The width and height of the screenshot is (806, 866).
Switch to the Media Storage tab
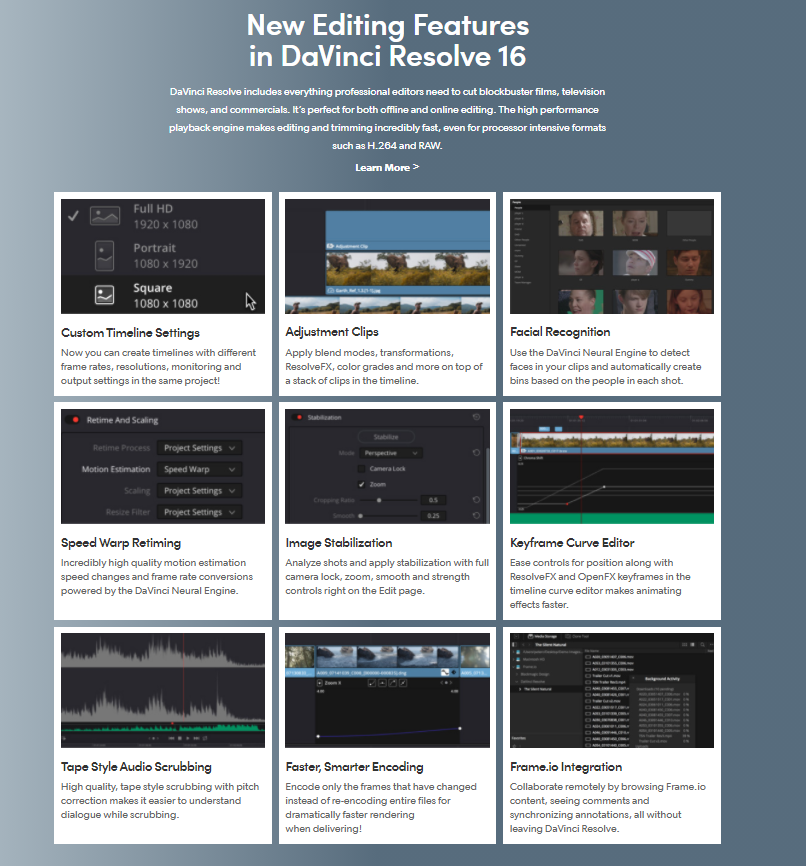tap(544, 636)
